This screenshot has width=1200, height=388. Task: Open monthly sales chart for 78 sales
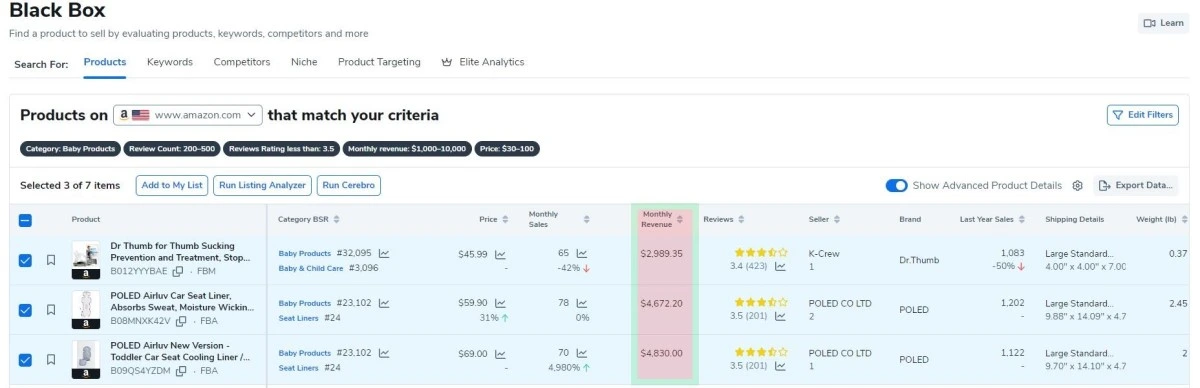582,303
